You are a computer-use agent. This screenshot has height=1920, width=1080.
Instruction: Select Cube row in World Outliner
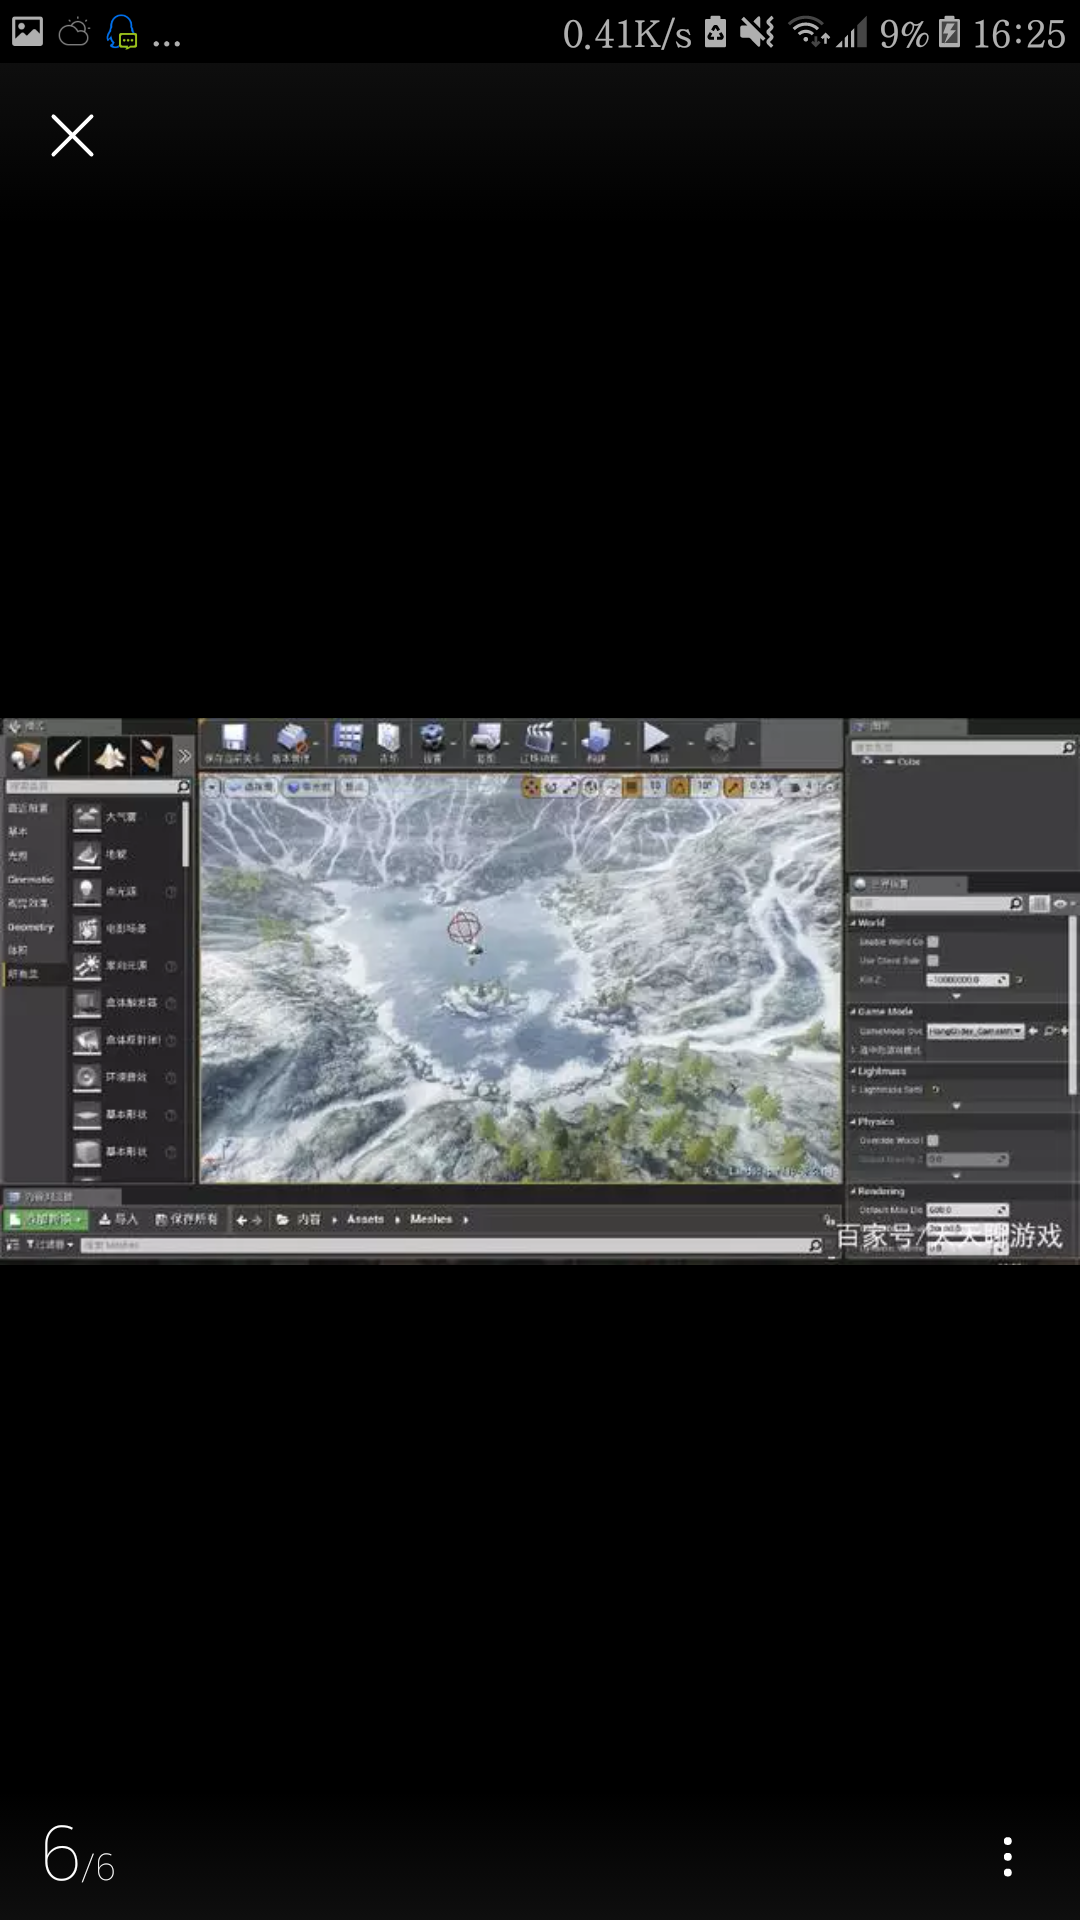pyautogui.click(x=960, y=762)
